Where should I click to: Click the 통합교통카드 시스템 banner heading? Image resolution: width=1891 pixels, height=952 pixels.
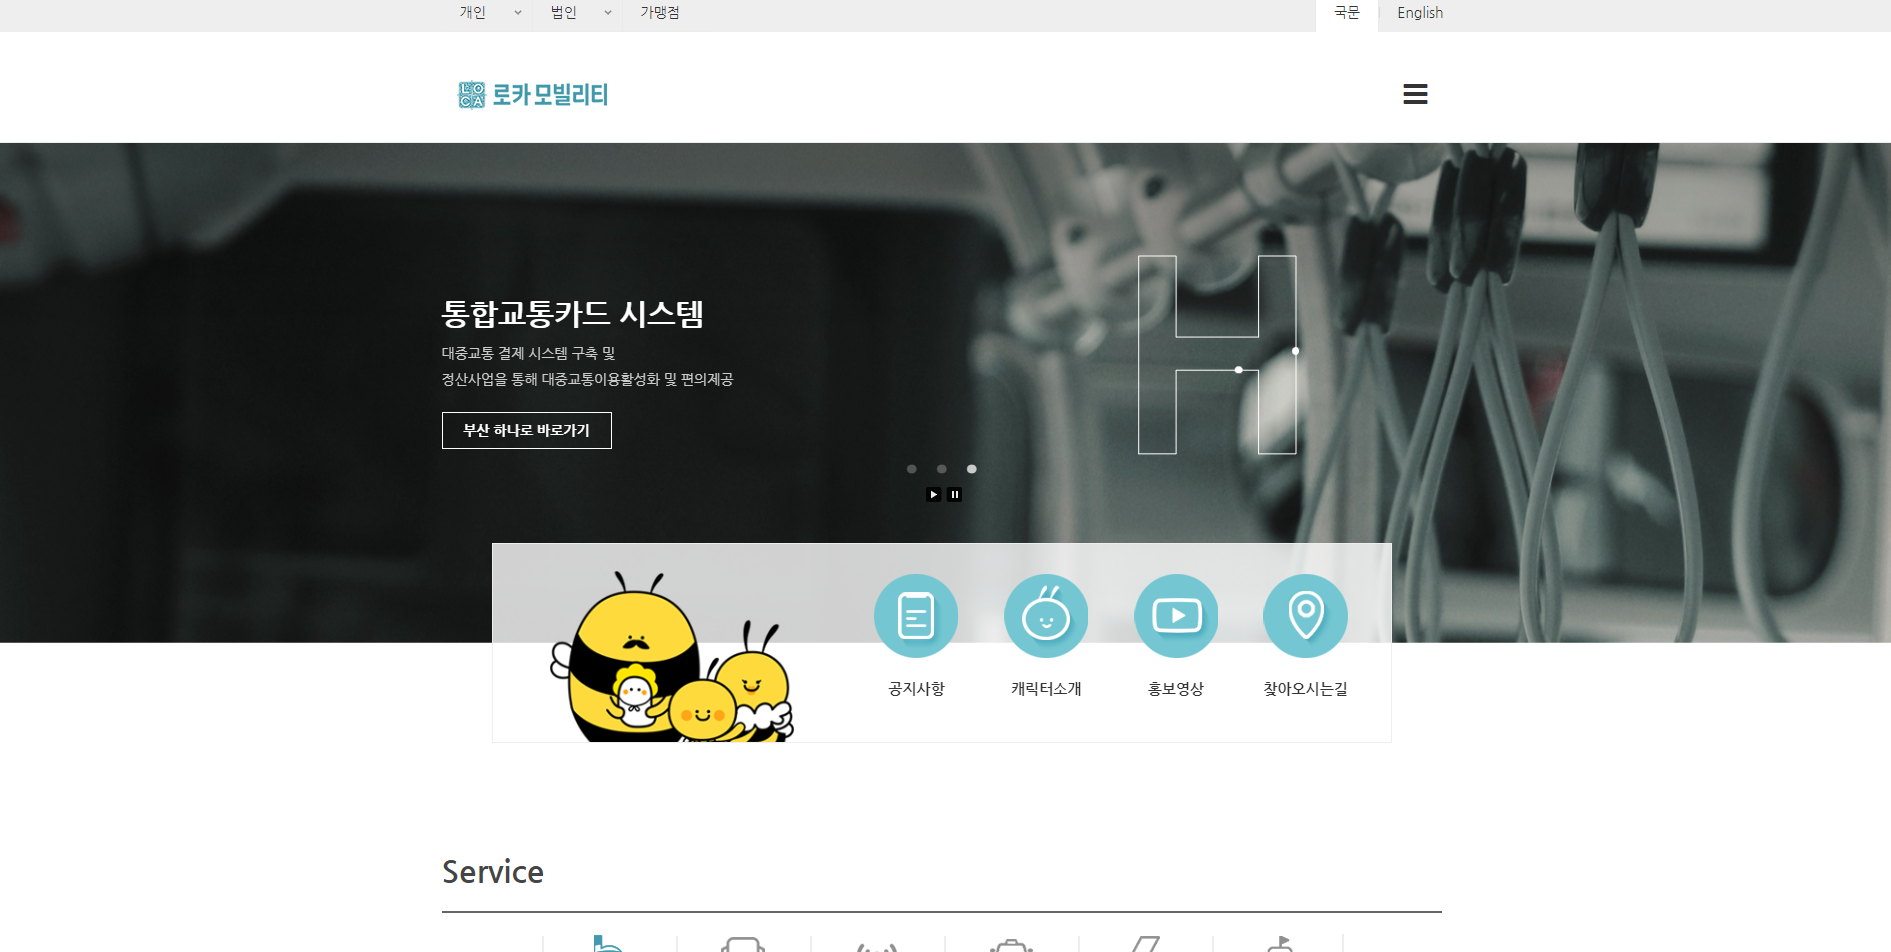(x=572, y=314)
